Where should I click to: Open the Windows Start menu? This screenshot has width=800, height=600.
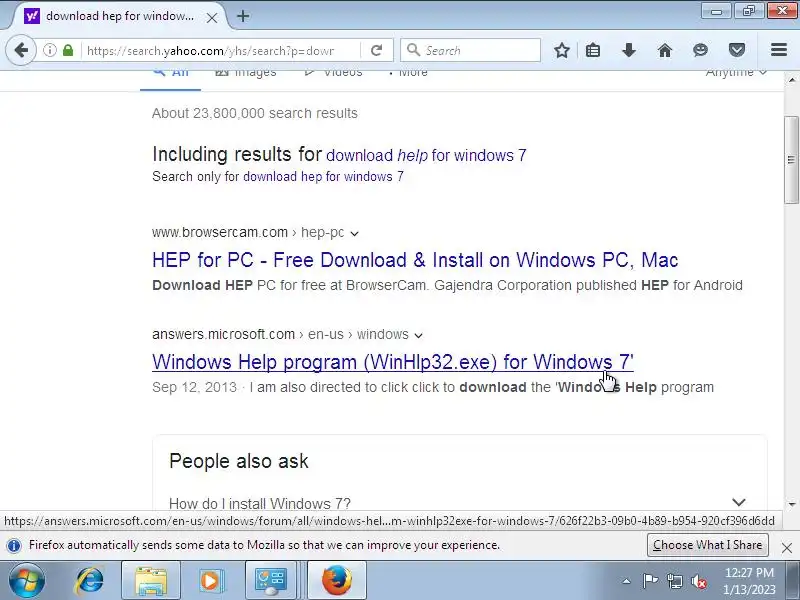pyautogui.click(x=27, y=581)
